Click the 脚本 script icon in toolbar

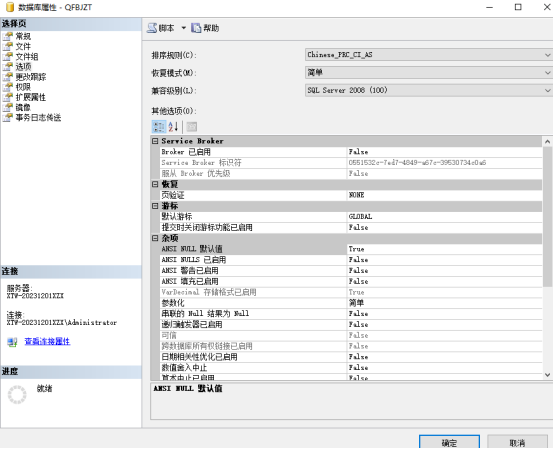pos(152,28)
